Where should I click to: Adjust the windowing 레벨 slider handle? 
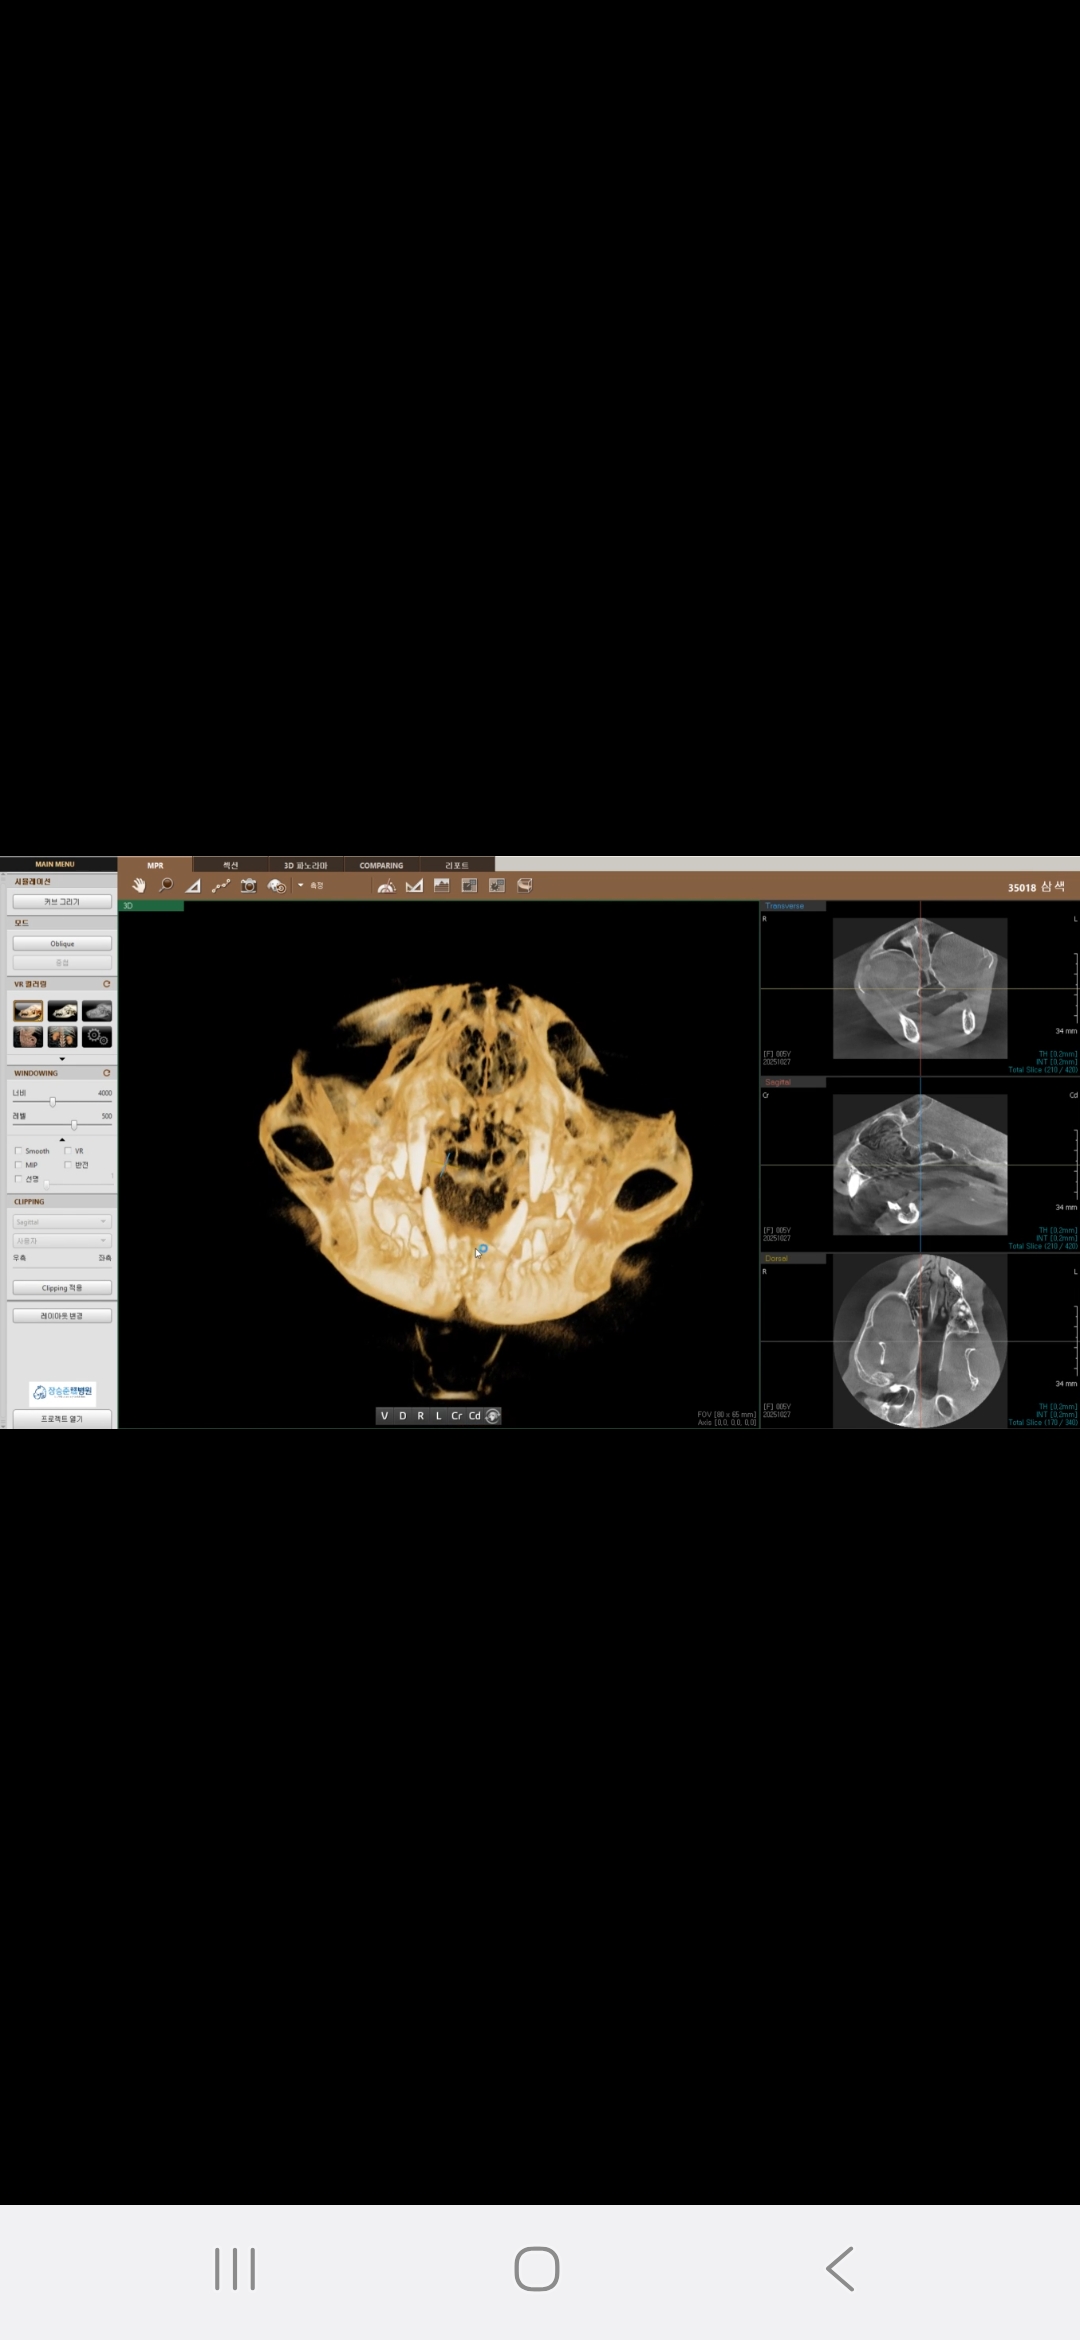(x=74, y=1125)
